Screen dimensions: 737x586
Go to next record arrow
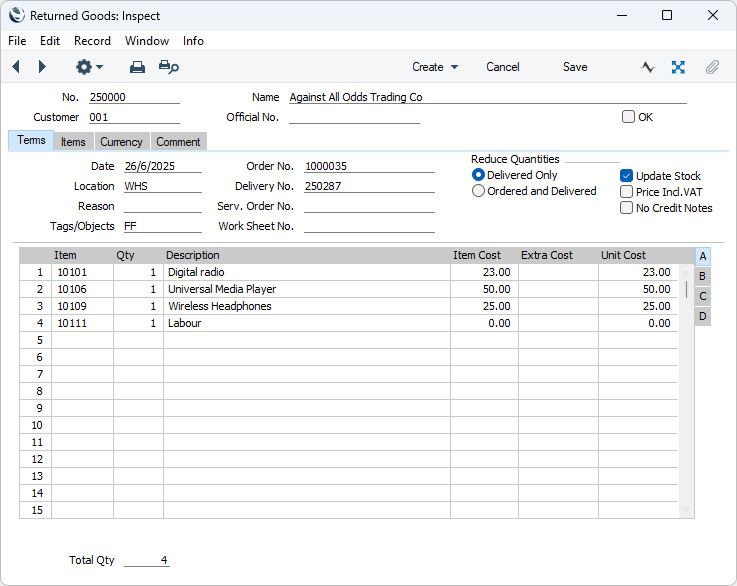pos(42,67)
